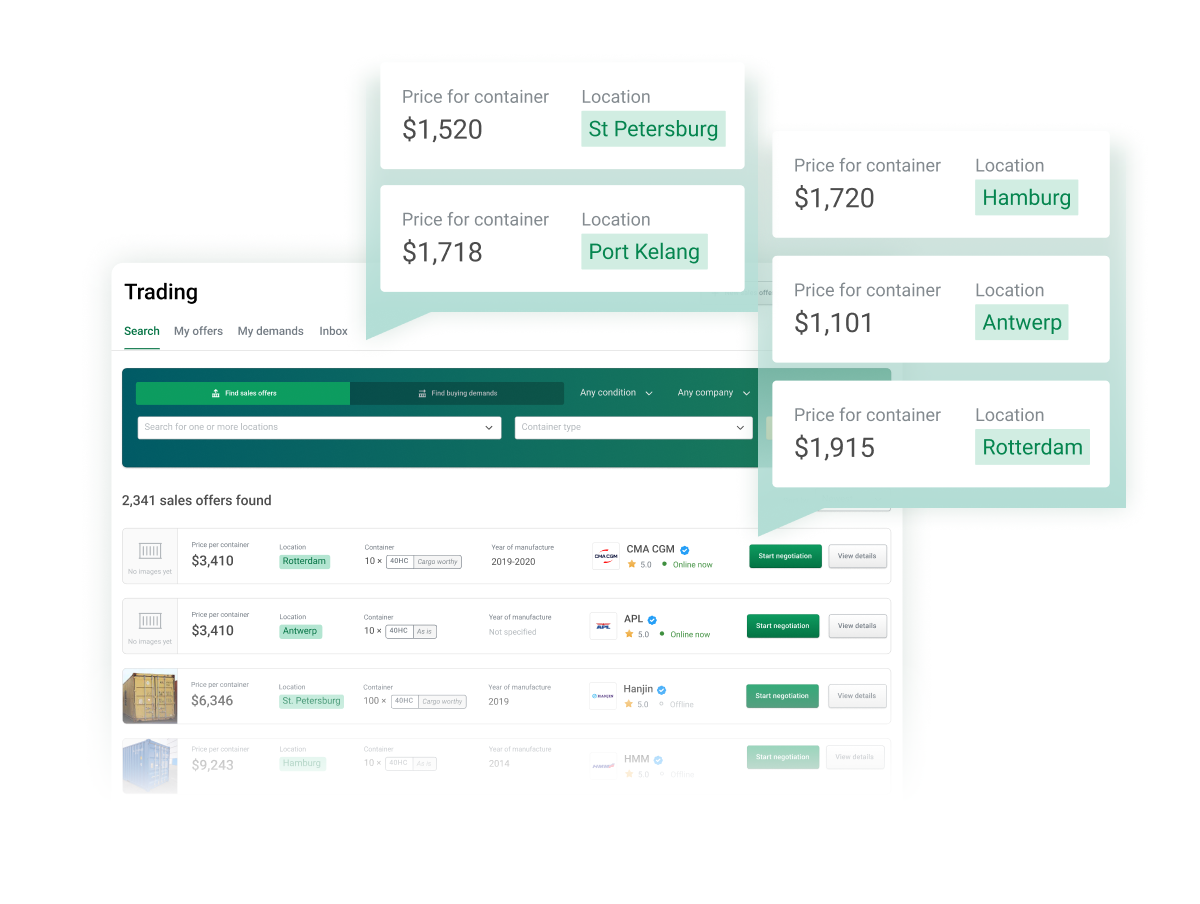The image size is (1200, 904).
Task: Start negotiation with CMA CGM
Action: point(785,556)
